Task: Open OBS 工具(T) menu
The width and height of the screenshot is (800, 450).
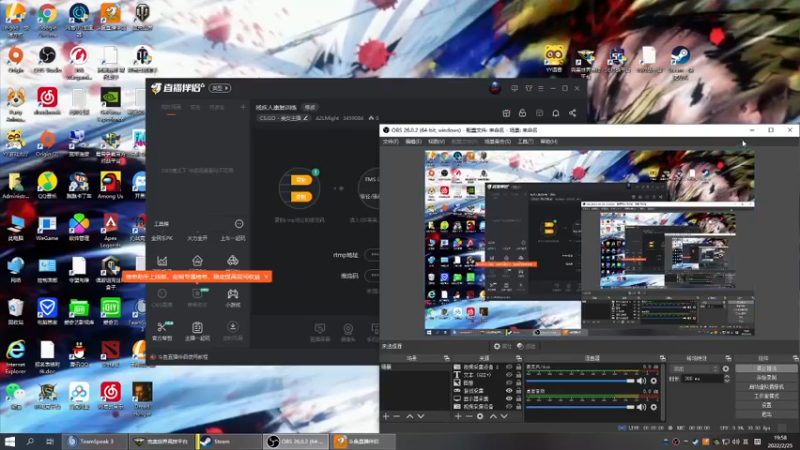Action: click(x=525, y=141)
